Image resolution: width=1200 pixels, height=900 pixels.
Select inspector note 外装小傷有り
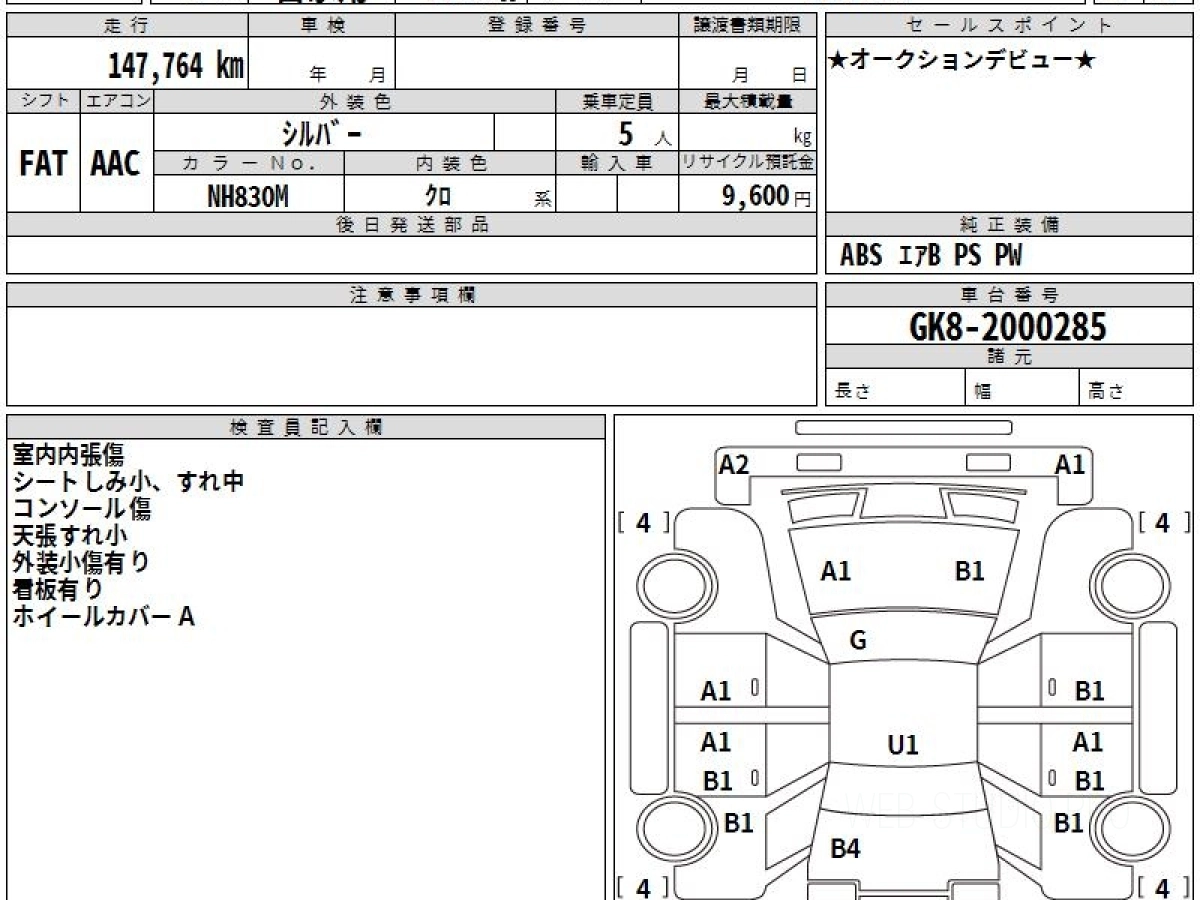click(81, 562)
